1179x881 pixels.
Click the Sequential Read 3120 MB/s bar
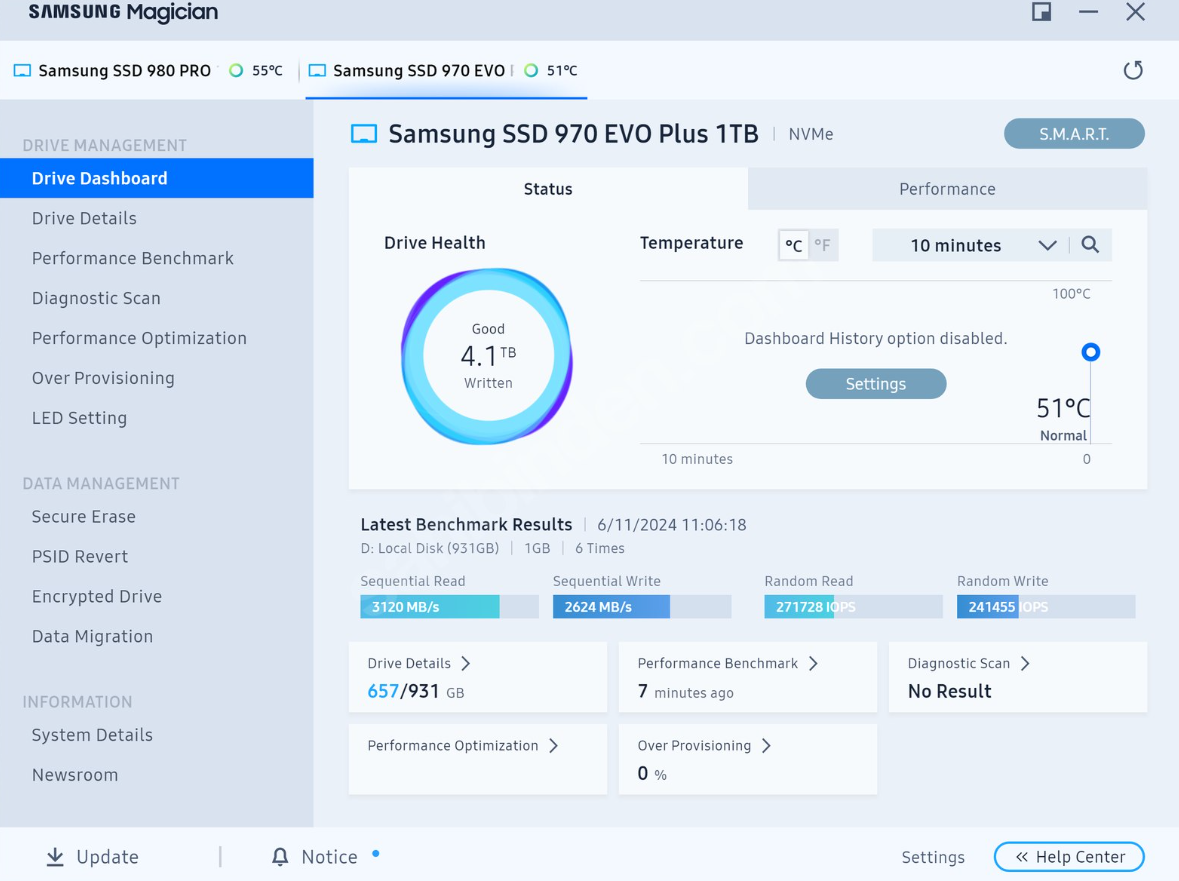click(450, 607)
